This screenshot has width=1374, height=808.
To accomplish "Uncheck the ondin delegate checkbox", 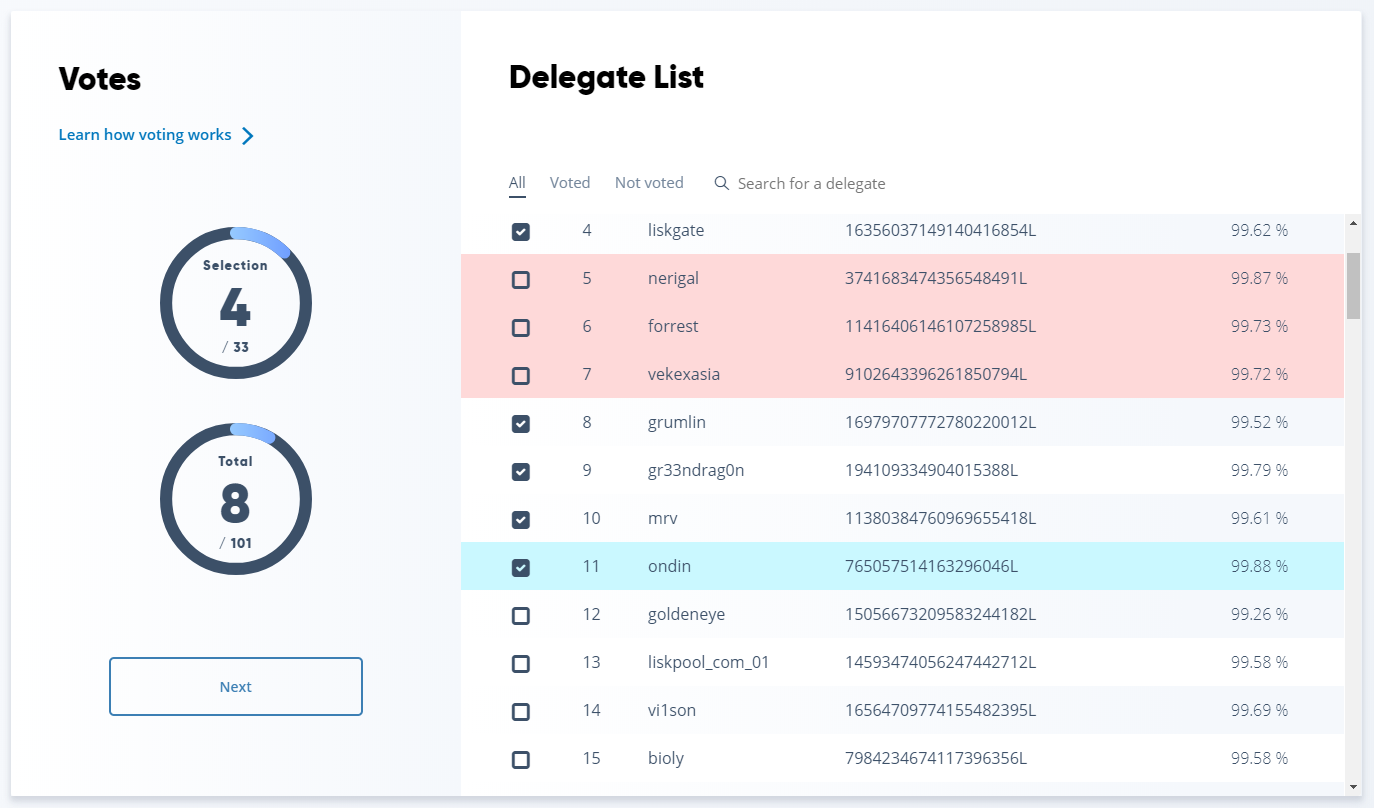I will tap(521, 568).
